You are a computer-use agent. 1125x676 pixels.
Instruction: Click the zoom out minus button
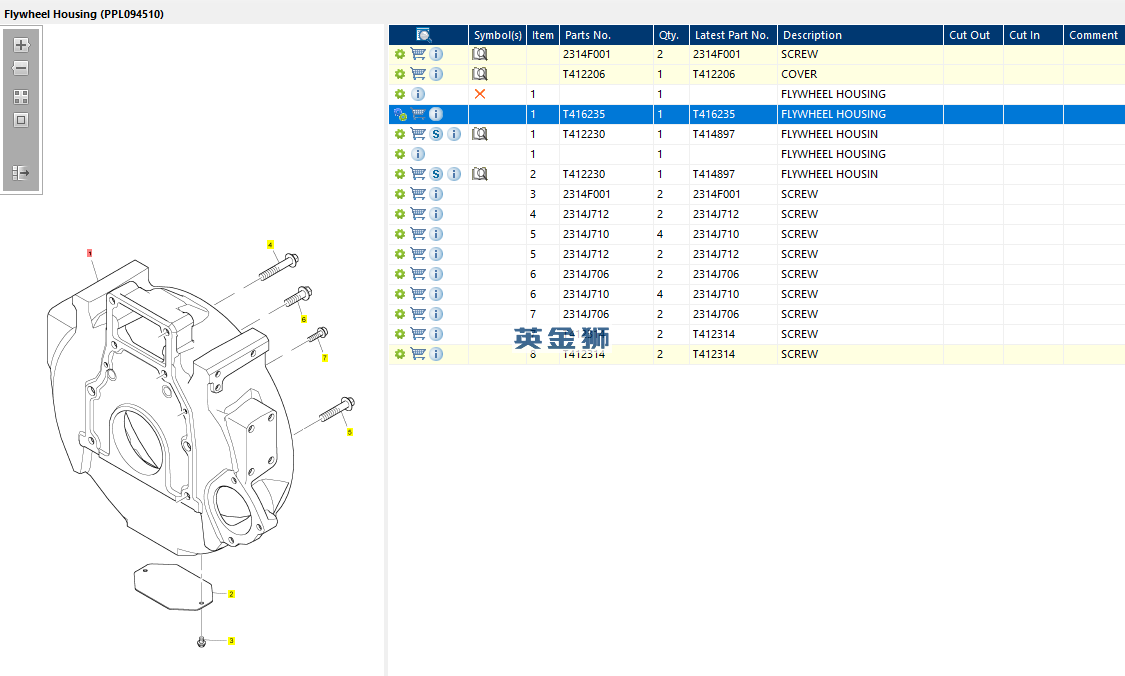coord(20,69)
